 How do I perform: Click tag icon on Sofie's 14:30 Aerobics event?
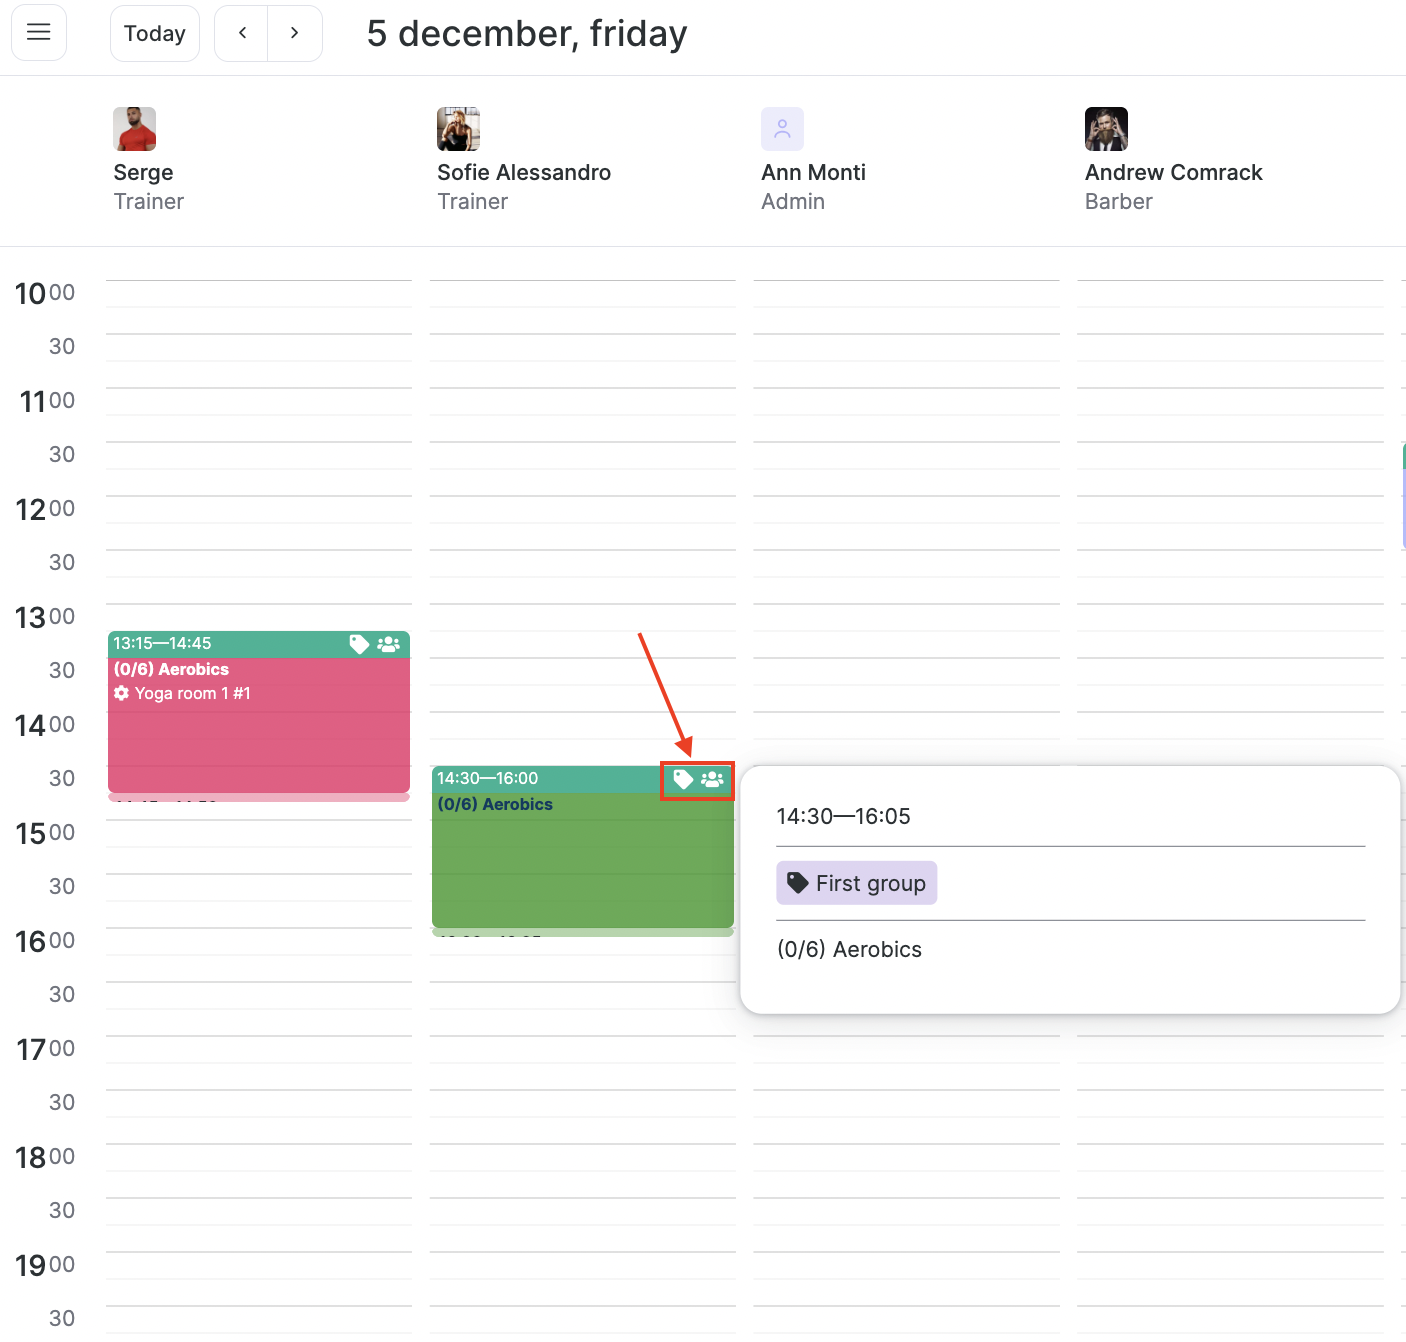click(683, 779)
